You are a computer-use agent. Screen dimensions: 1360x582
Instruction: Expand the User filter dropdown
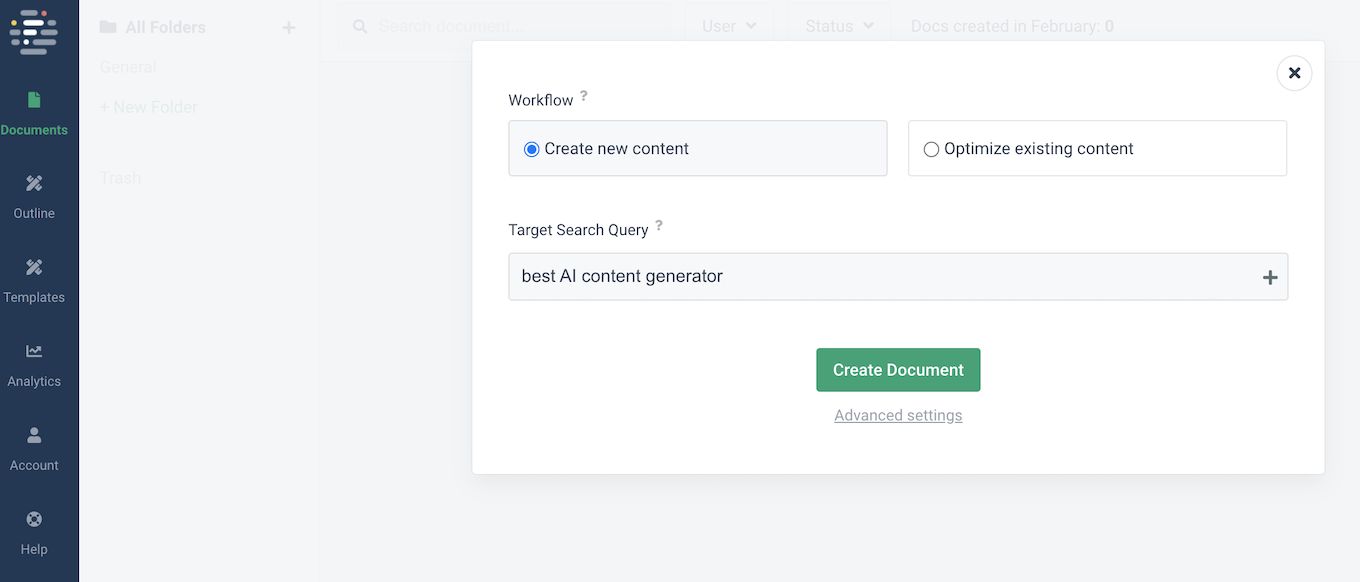point(728,26)
